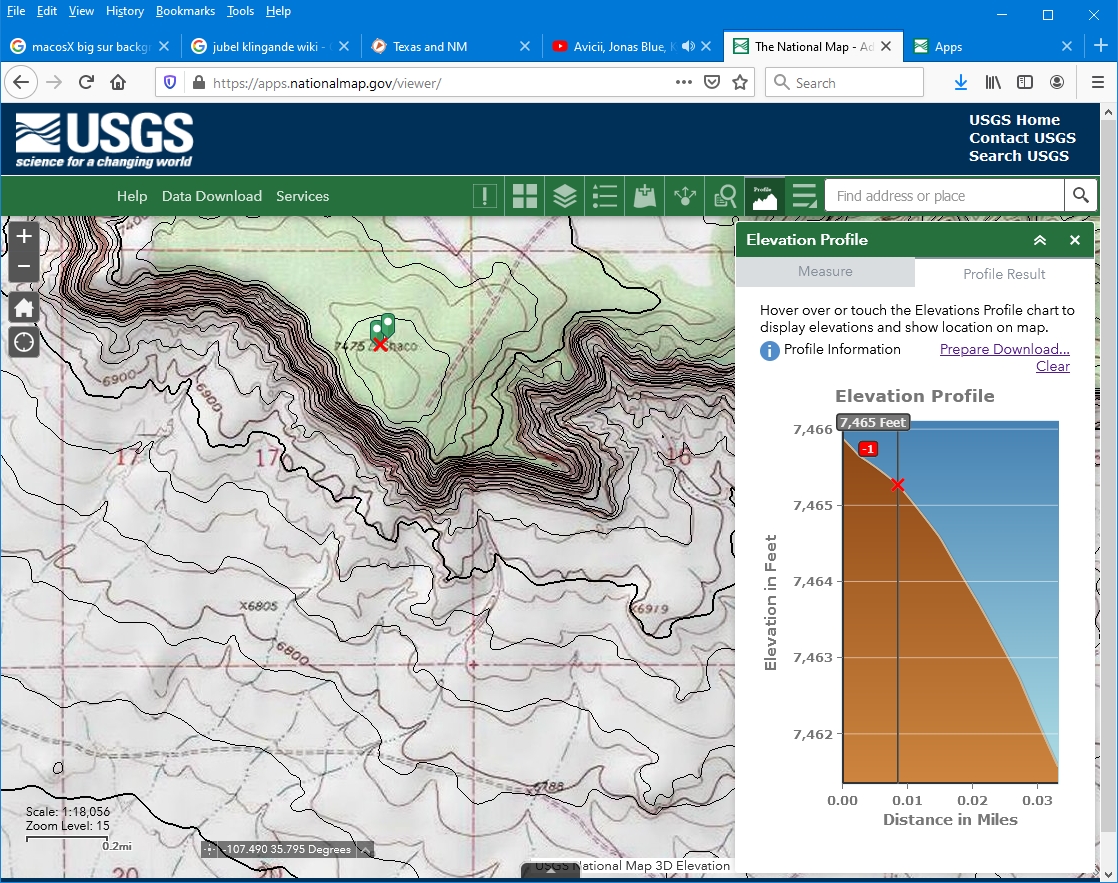Click the Prepare Download link
This screenshot has width=1118, height=883.
(1004, 349)
